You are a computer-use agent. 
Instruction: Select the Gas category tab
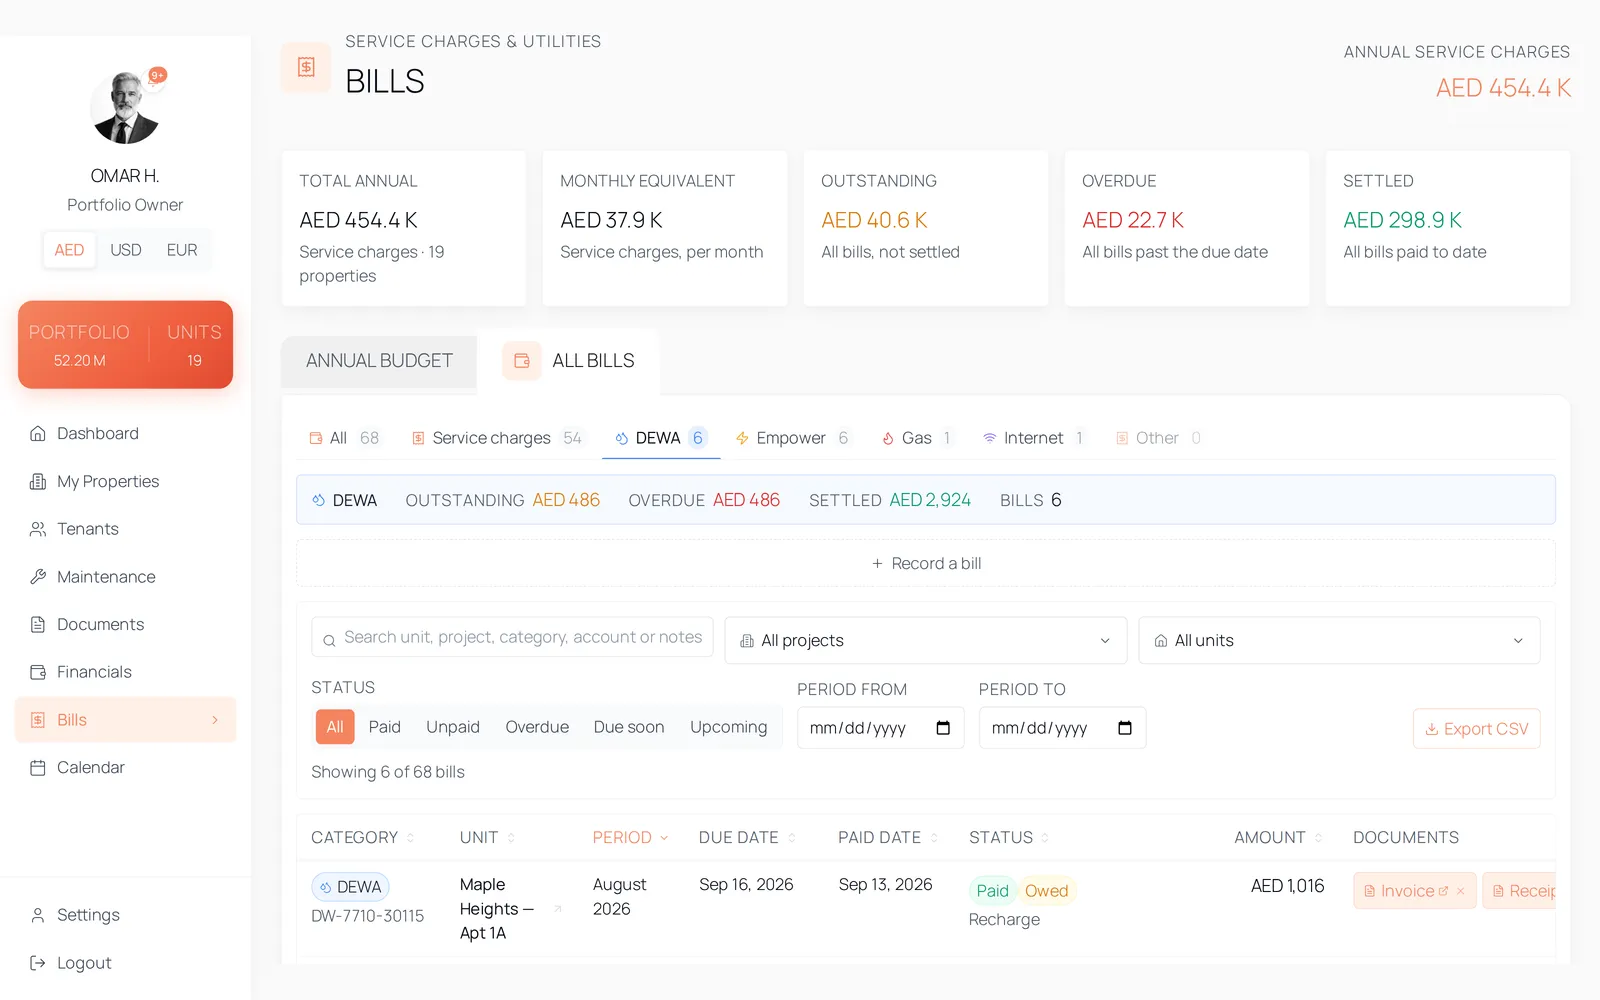pyautogui.click(x=917, y=438)
